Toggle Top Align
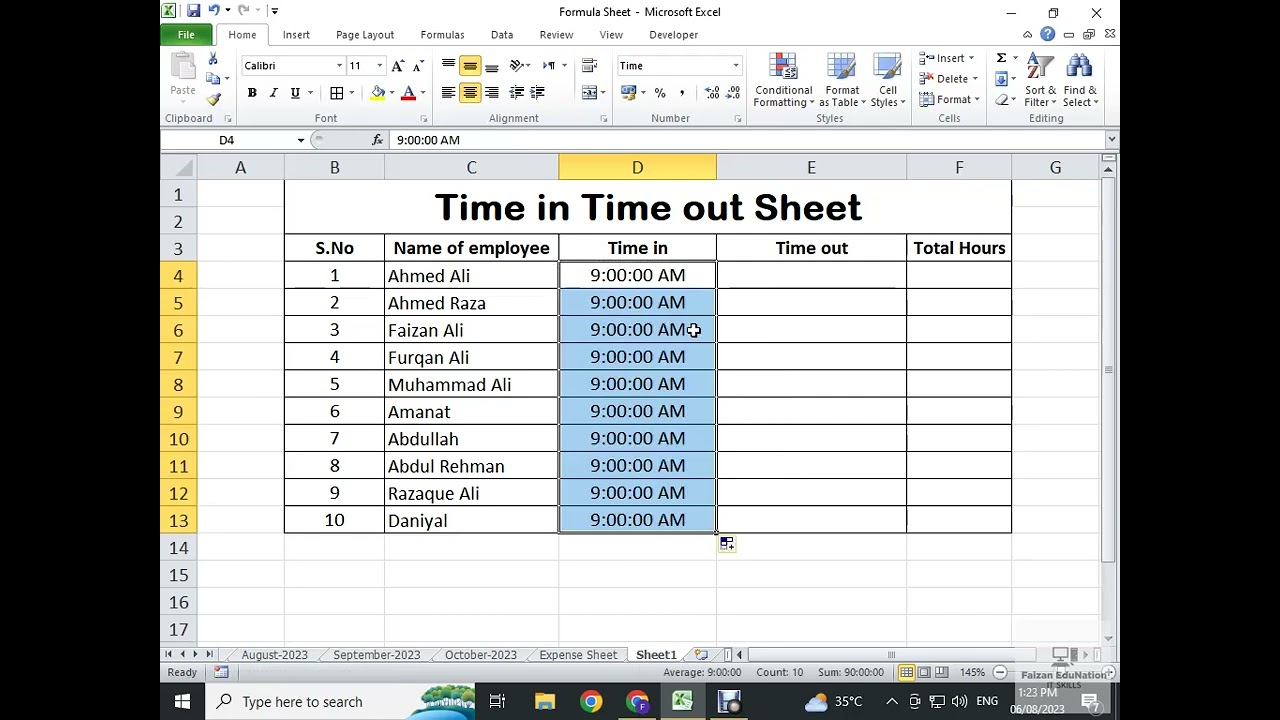This screenshot has height=720, width=1280. [448, 66]
